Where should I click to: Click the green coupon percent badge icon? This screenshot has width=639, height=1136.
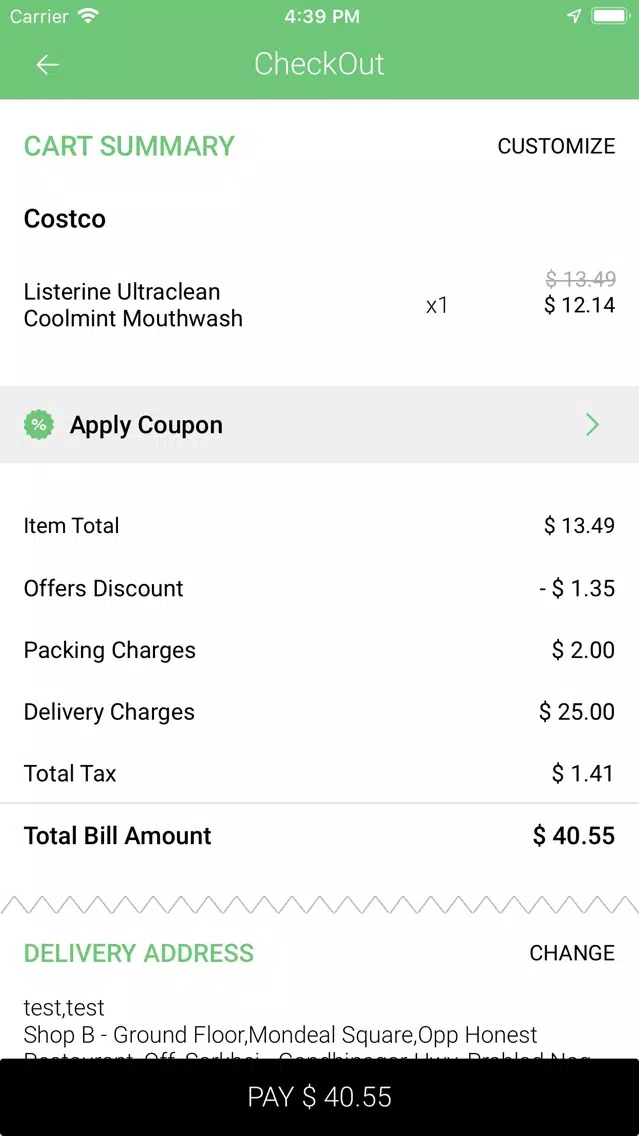click(39, 425)
